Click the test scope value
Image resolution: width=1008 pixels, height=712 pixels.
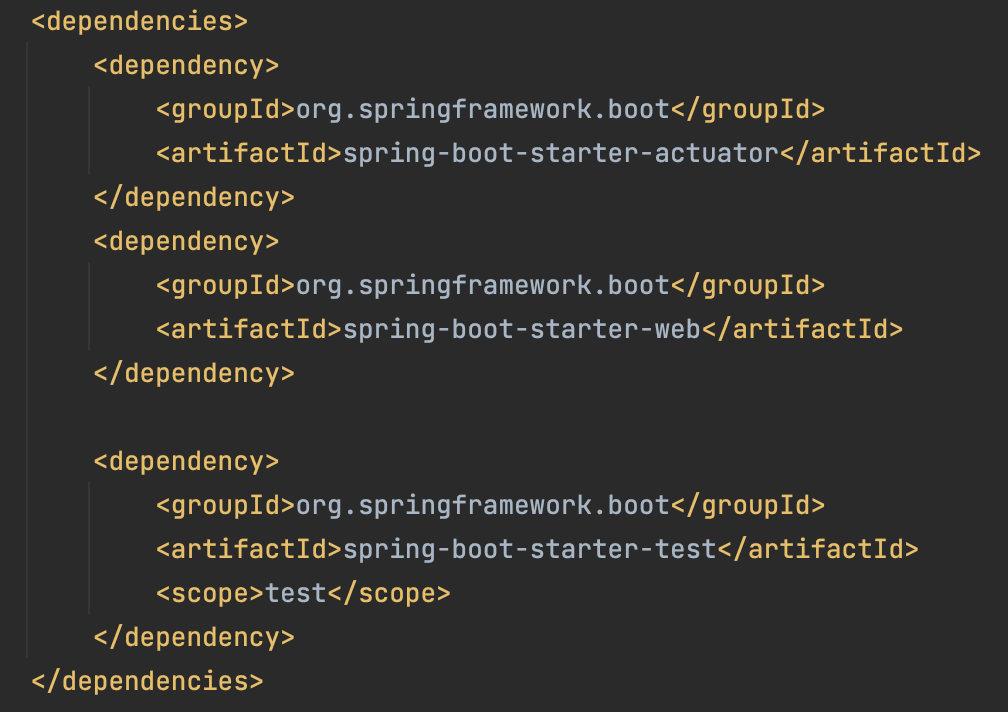tap(296, 593)
